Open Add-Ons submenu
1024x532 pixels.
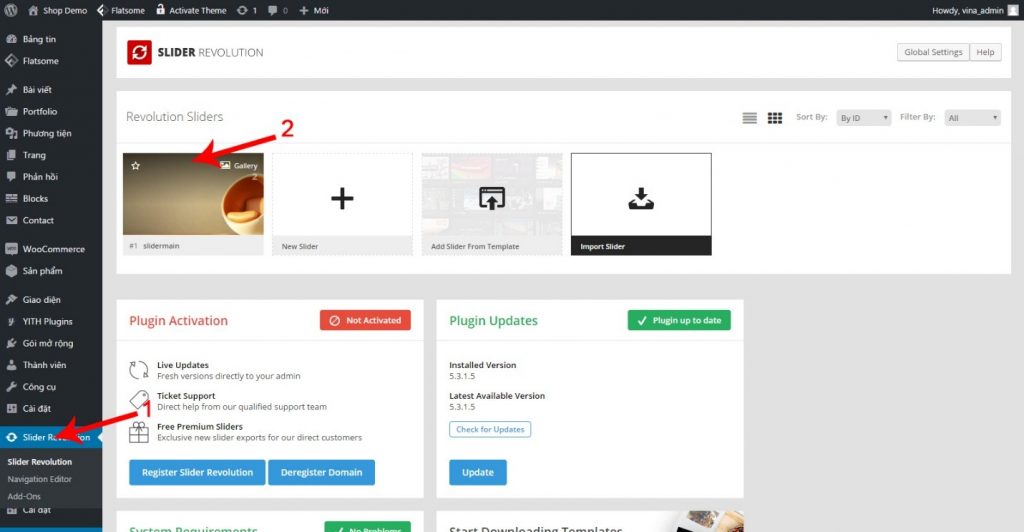pyautogui.click(x=24, y=496)
